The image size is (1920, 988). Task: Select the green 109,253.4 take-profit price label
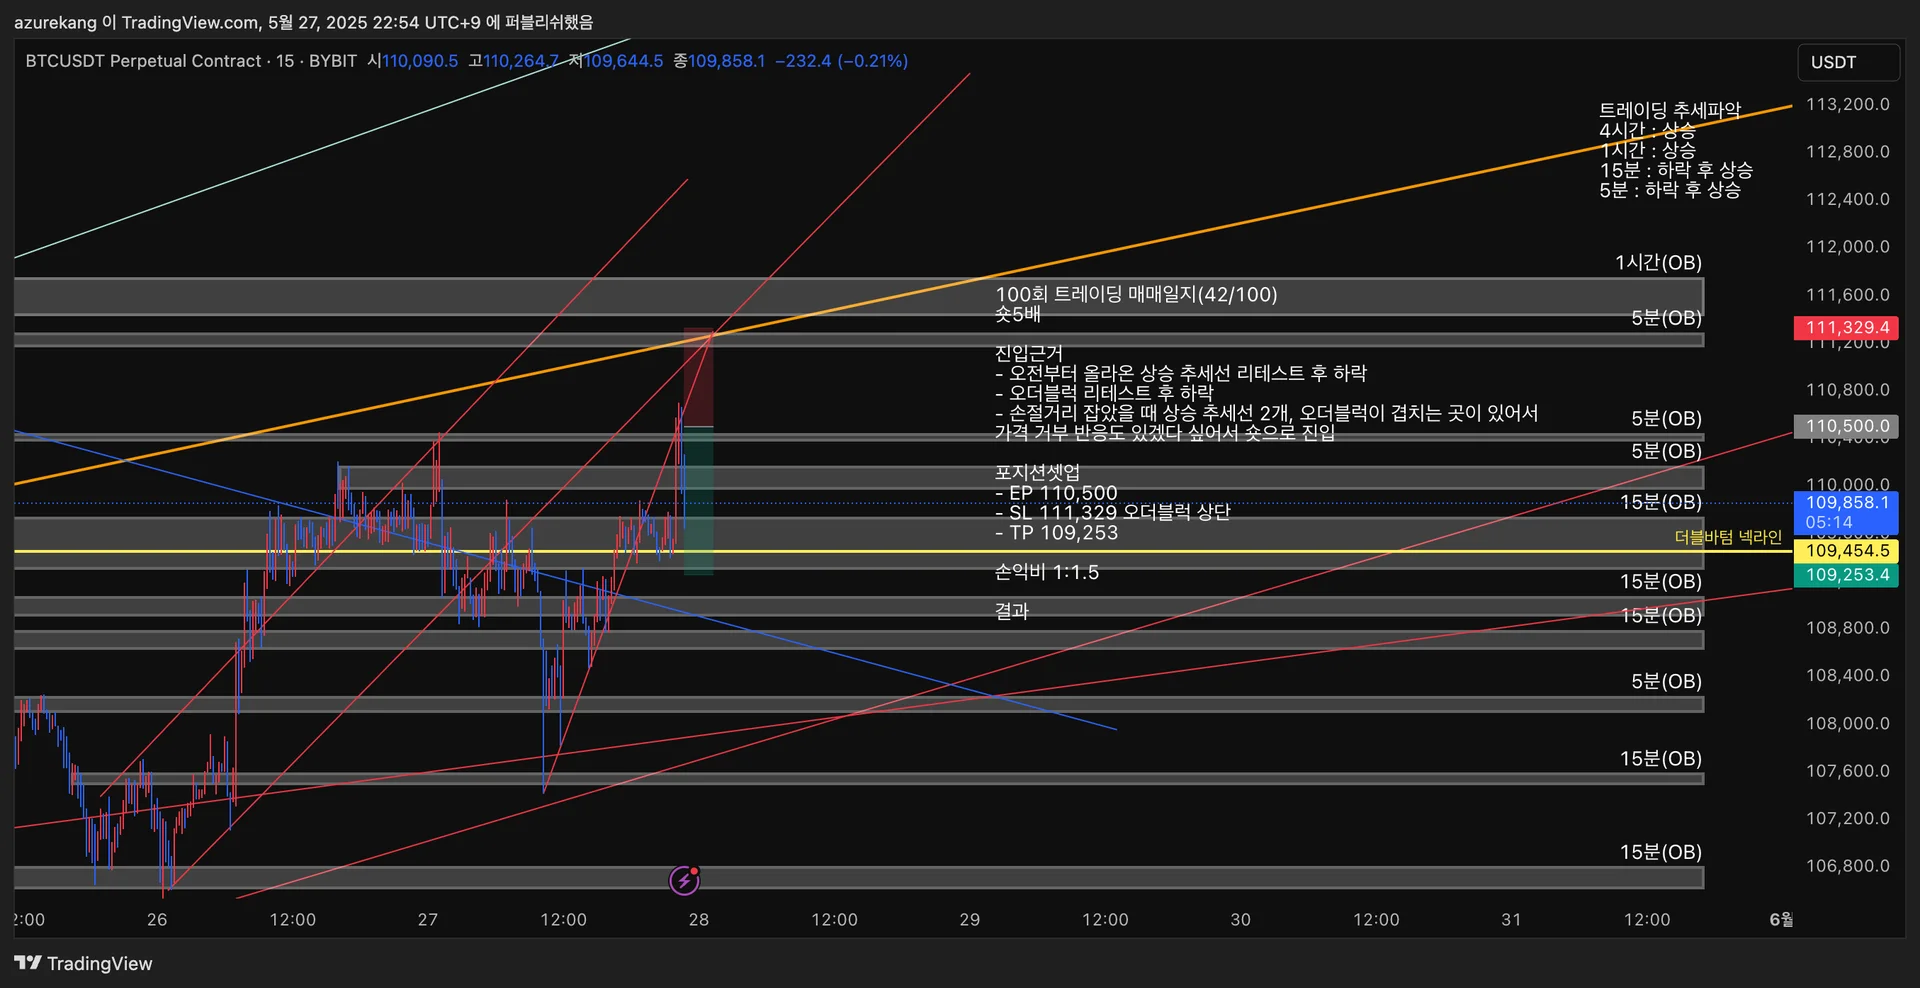tap(1846, 575)
